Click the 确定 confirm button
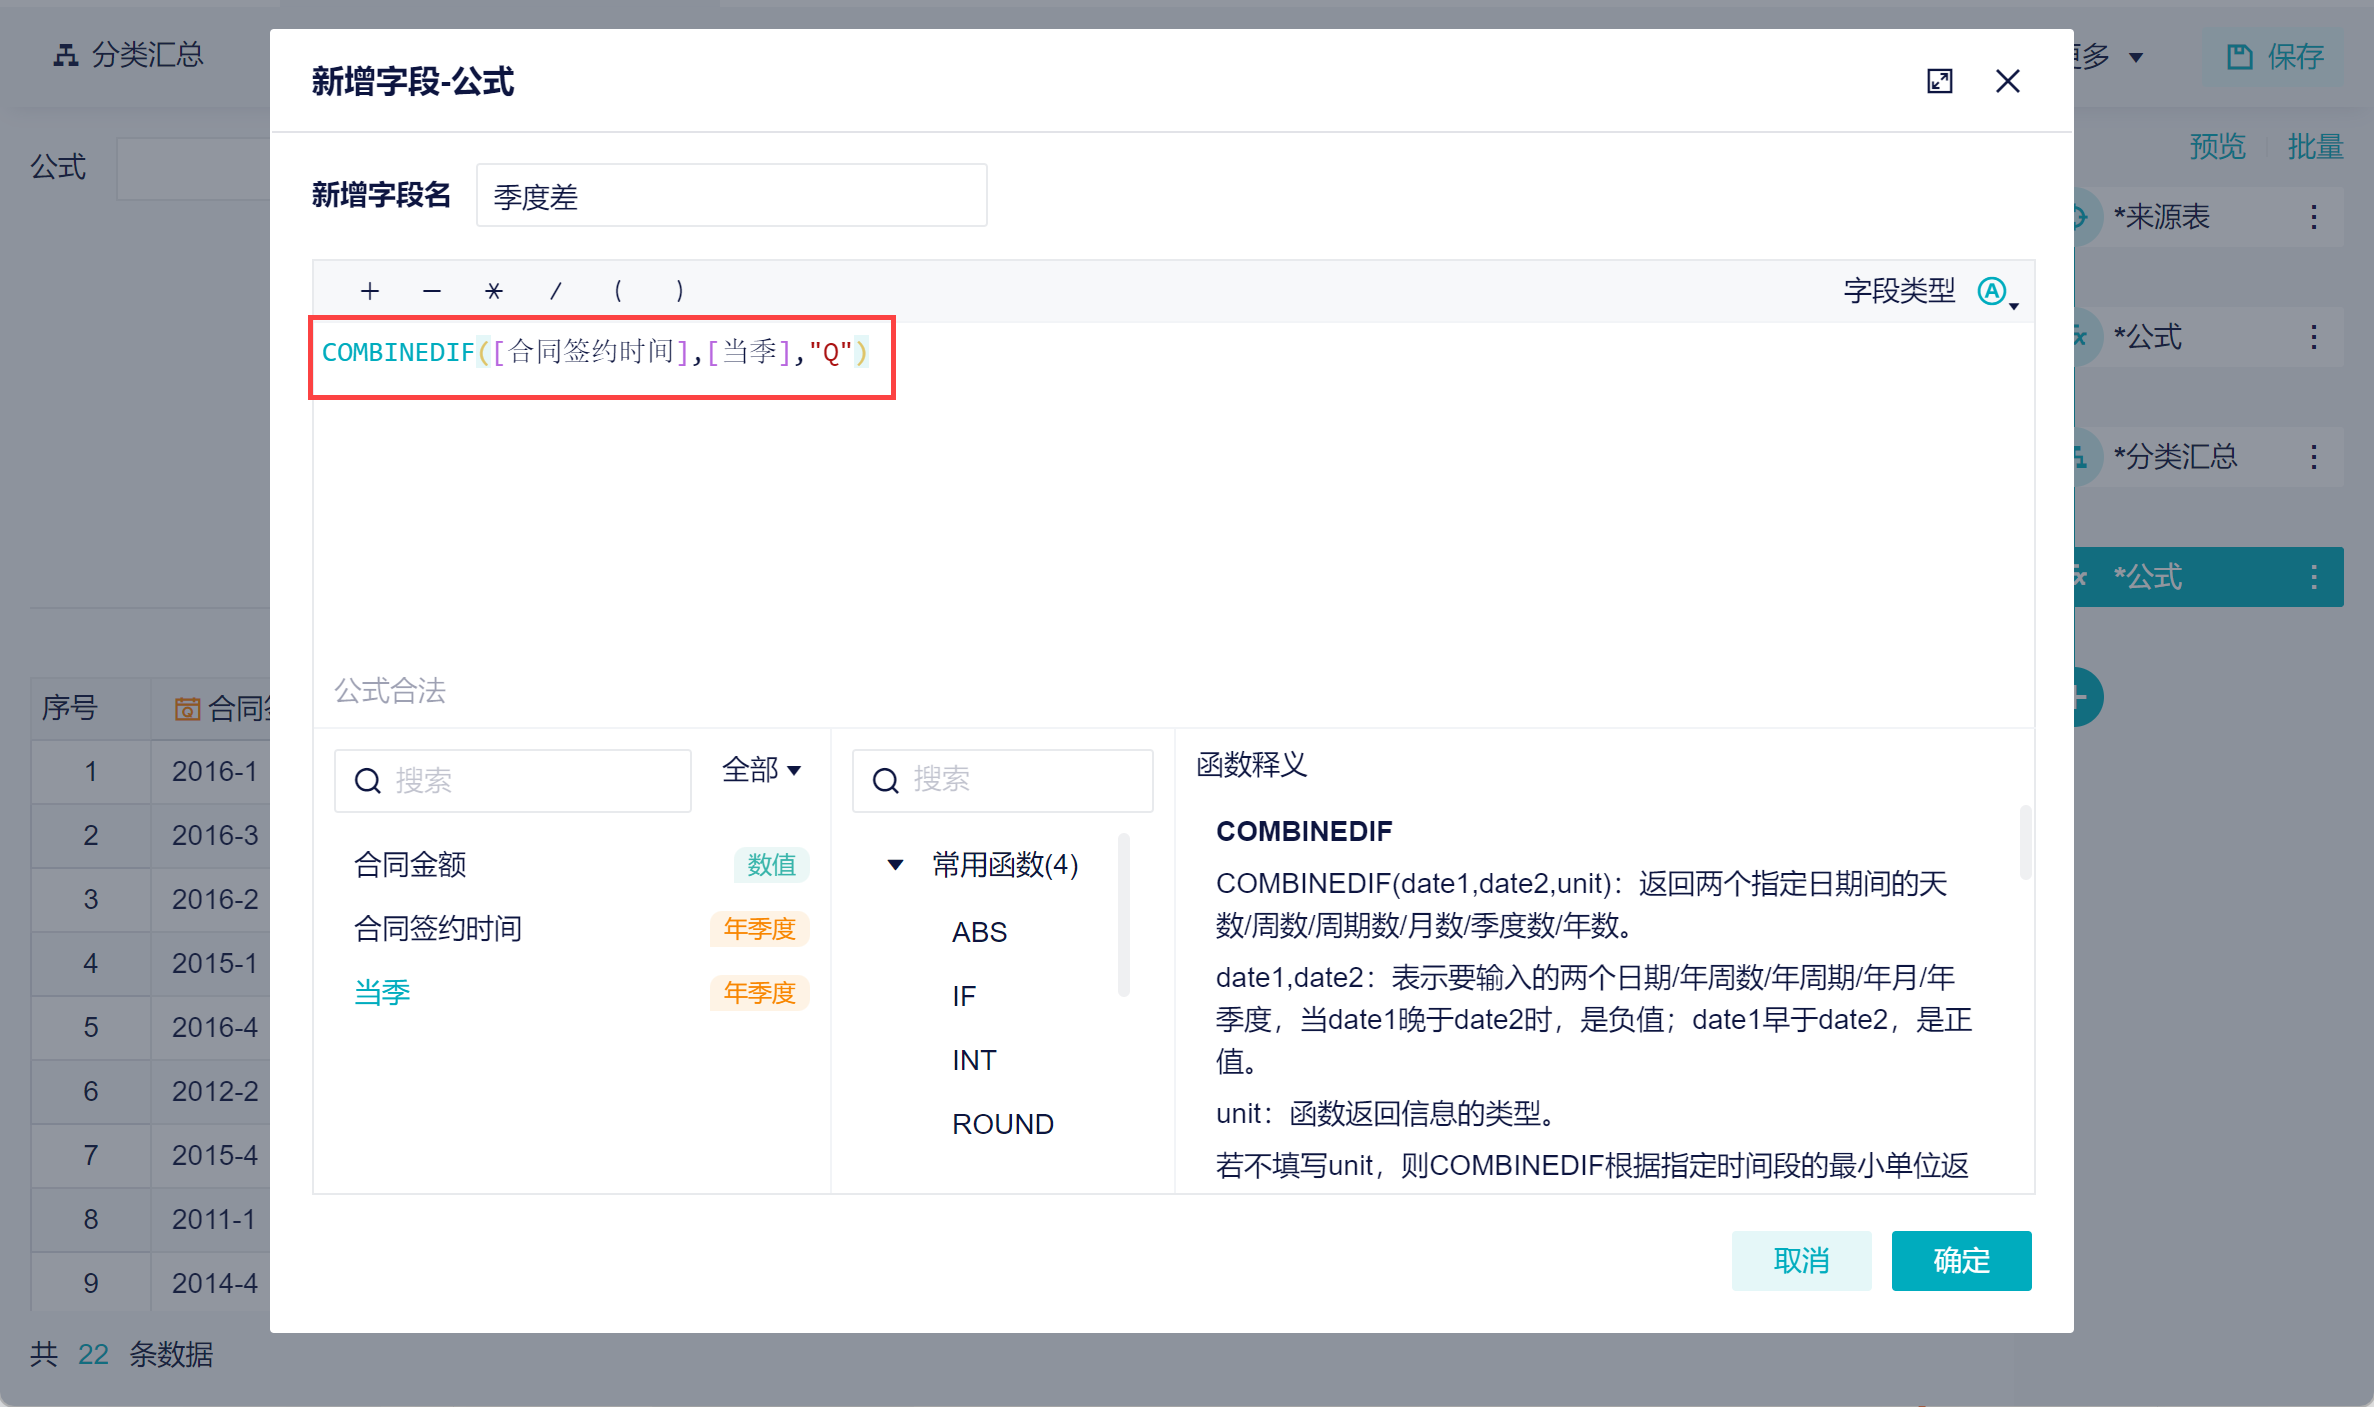Image resolution: width=2374 pixels, height=1407 pixels. 1960,1260
